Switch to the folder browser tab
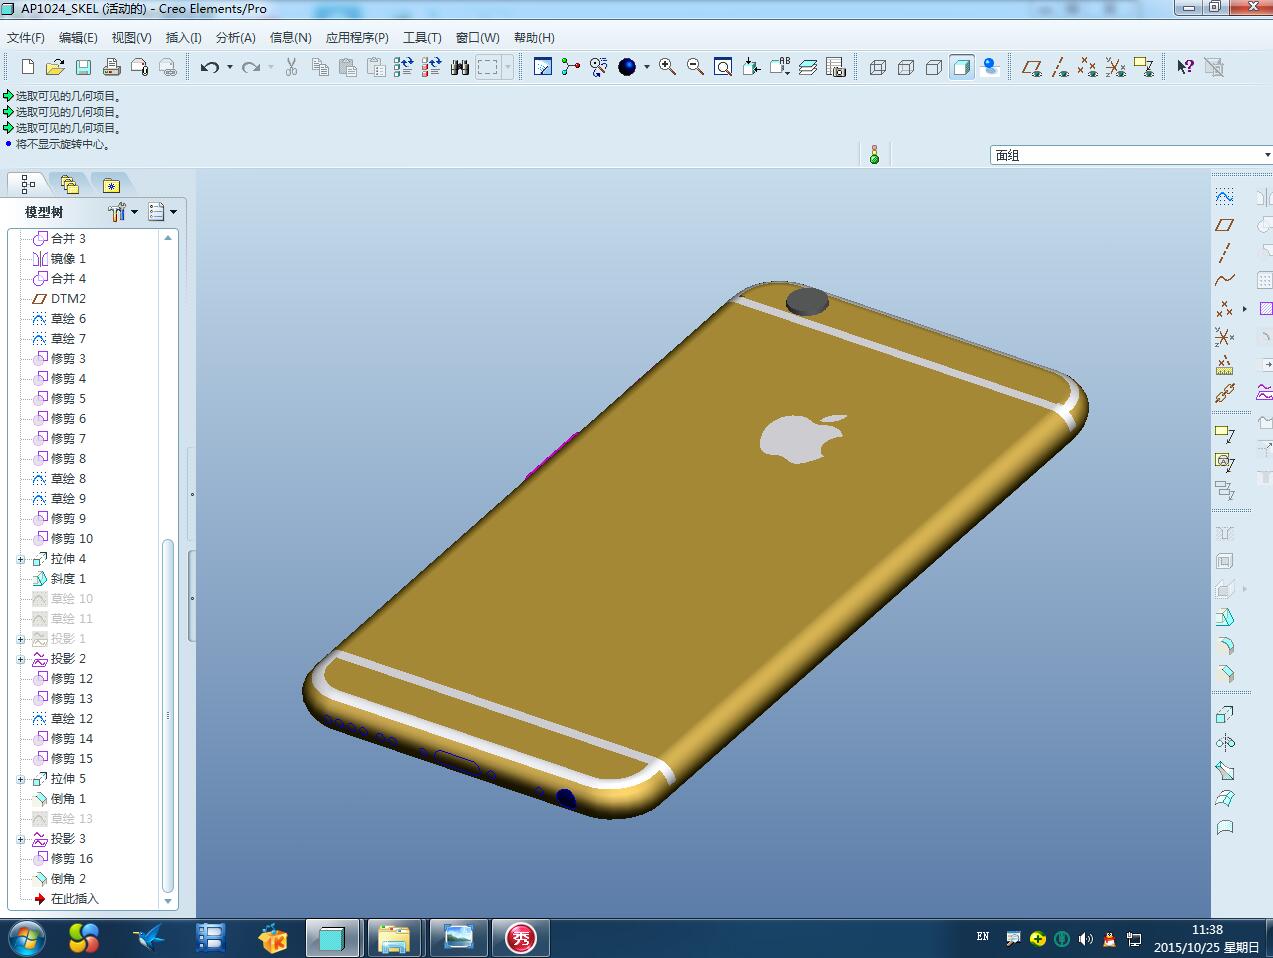The height and width of the screenshot is (958, 1273). click(x=69, y=184)
